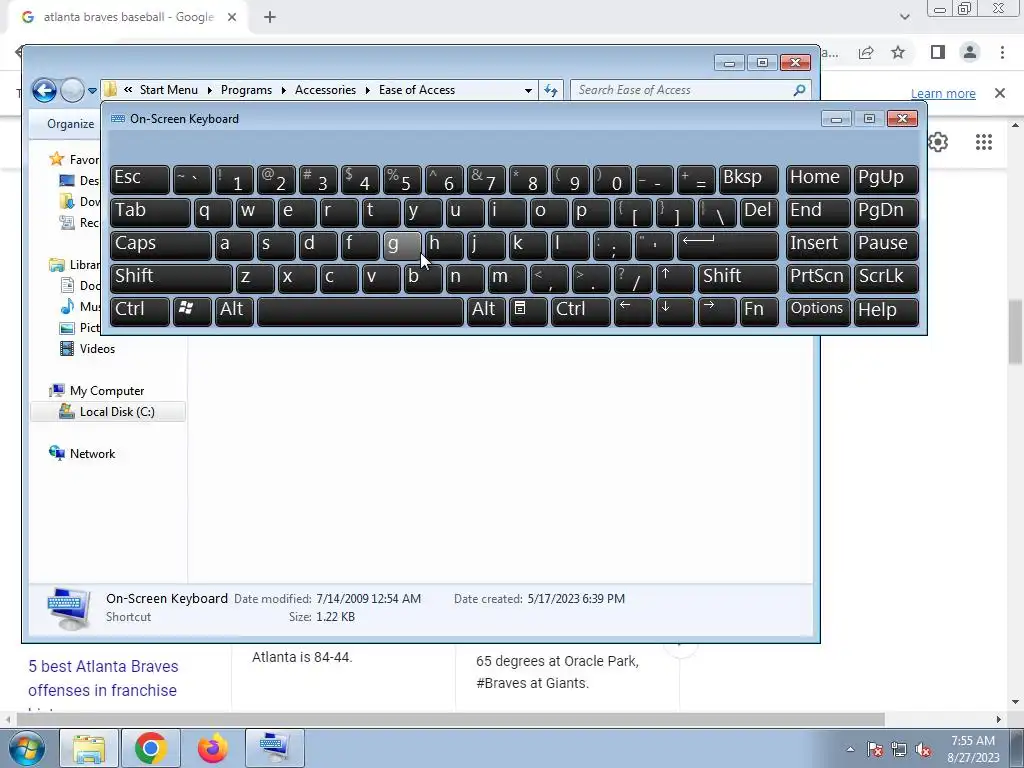Select the On-Screen Keyboard taskbar icon
Screen dimensions: 1024x768
275,748
